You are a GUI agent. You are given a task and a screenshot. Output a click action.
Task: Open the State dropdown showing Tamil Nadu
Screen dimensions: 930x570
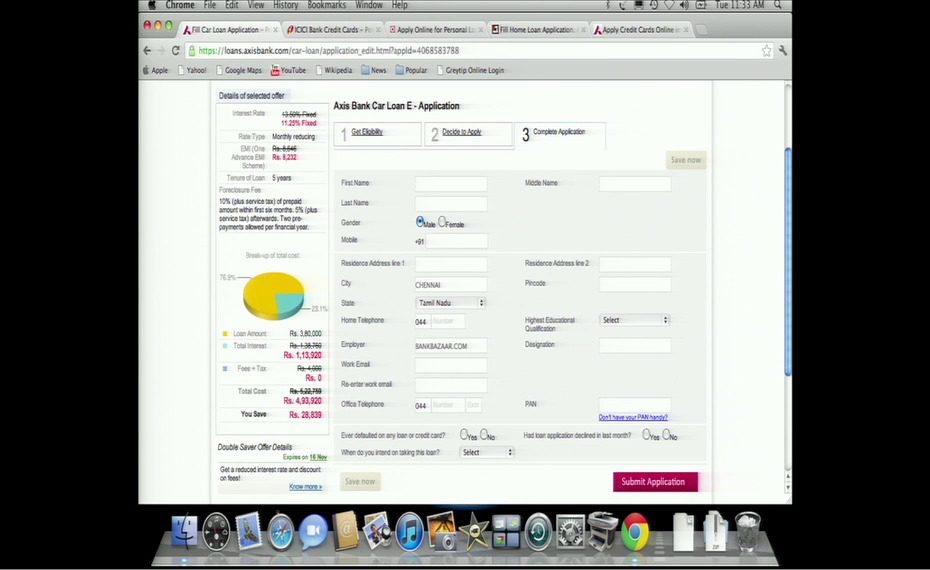pos(450,302)
